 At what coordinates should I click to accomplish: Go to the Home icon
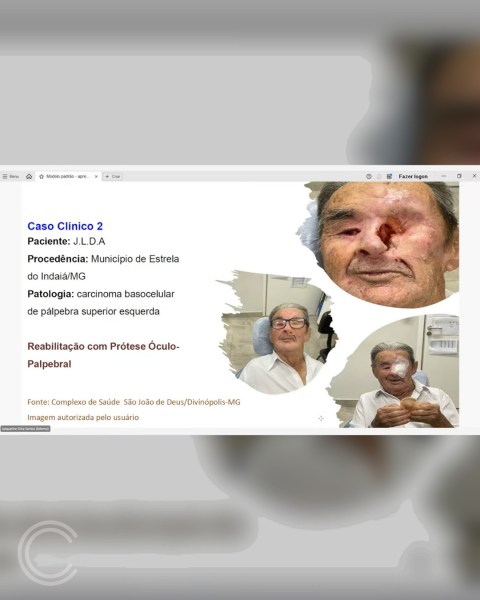point(29,176)
